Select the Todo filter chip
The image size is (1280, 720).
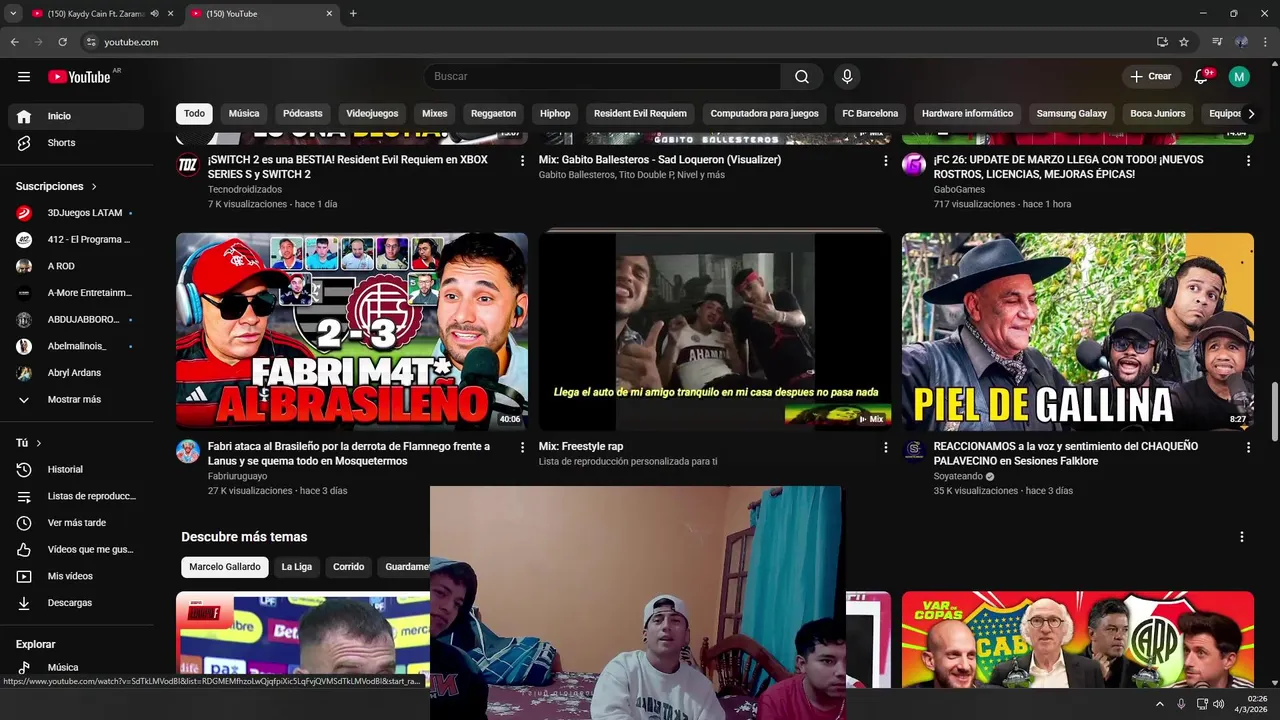(x=194, y=114)
